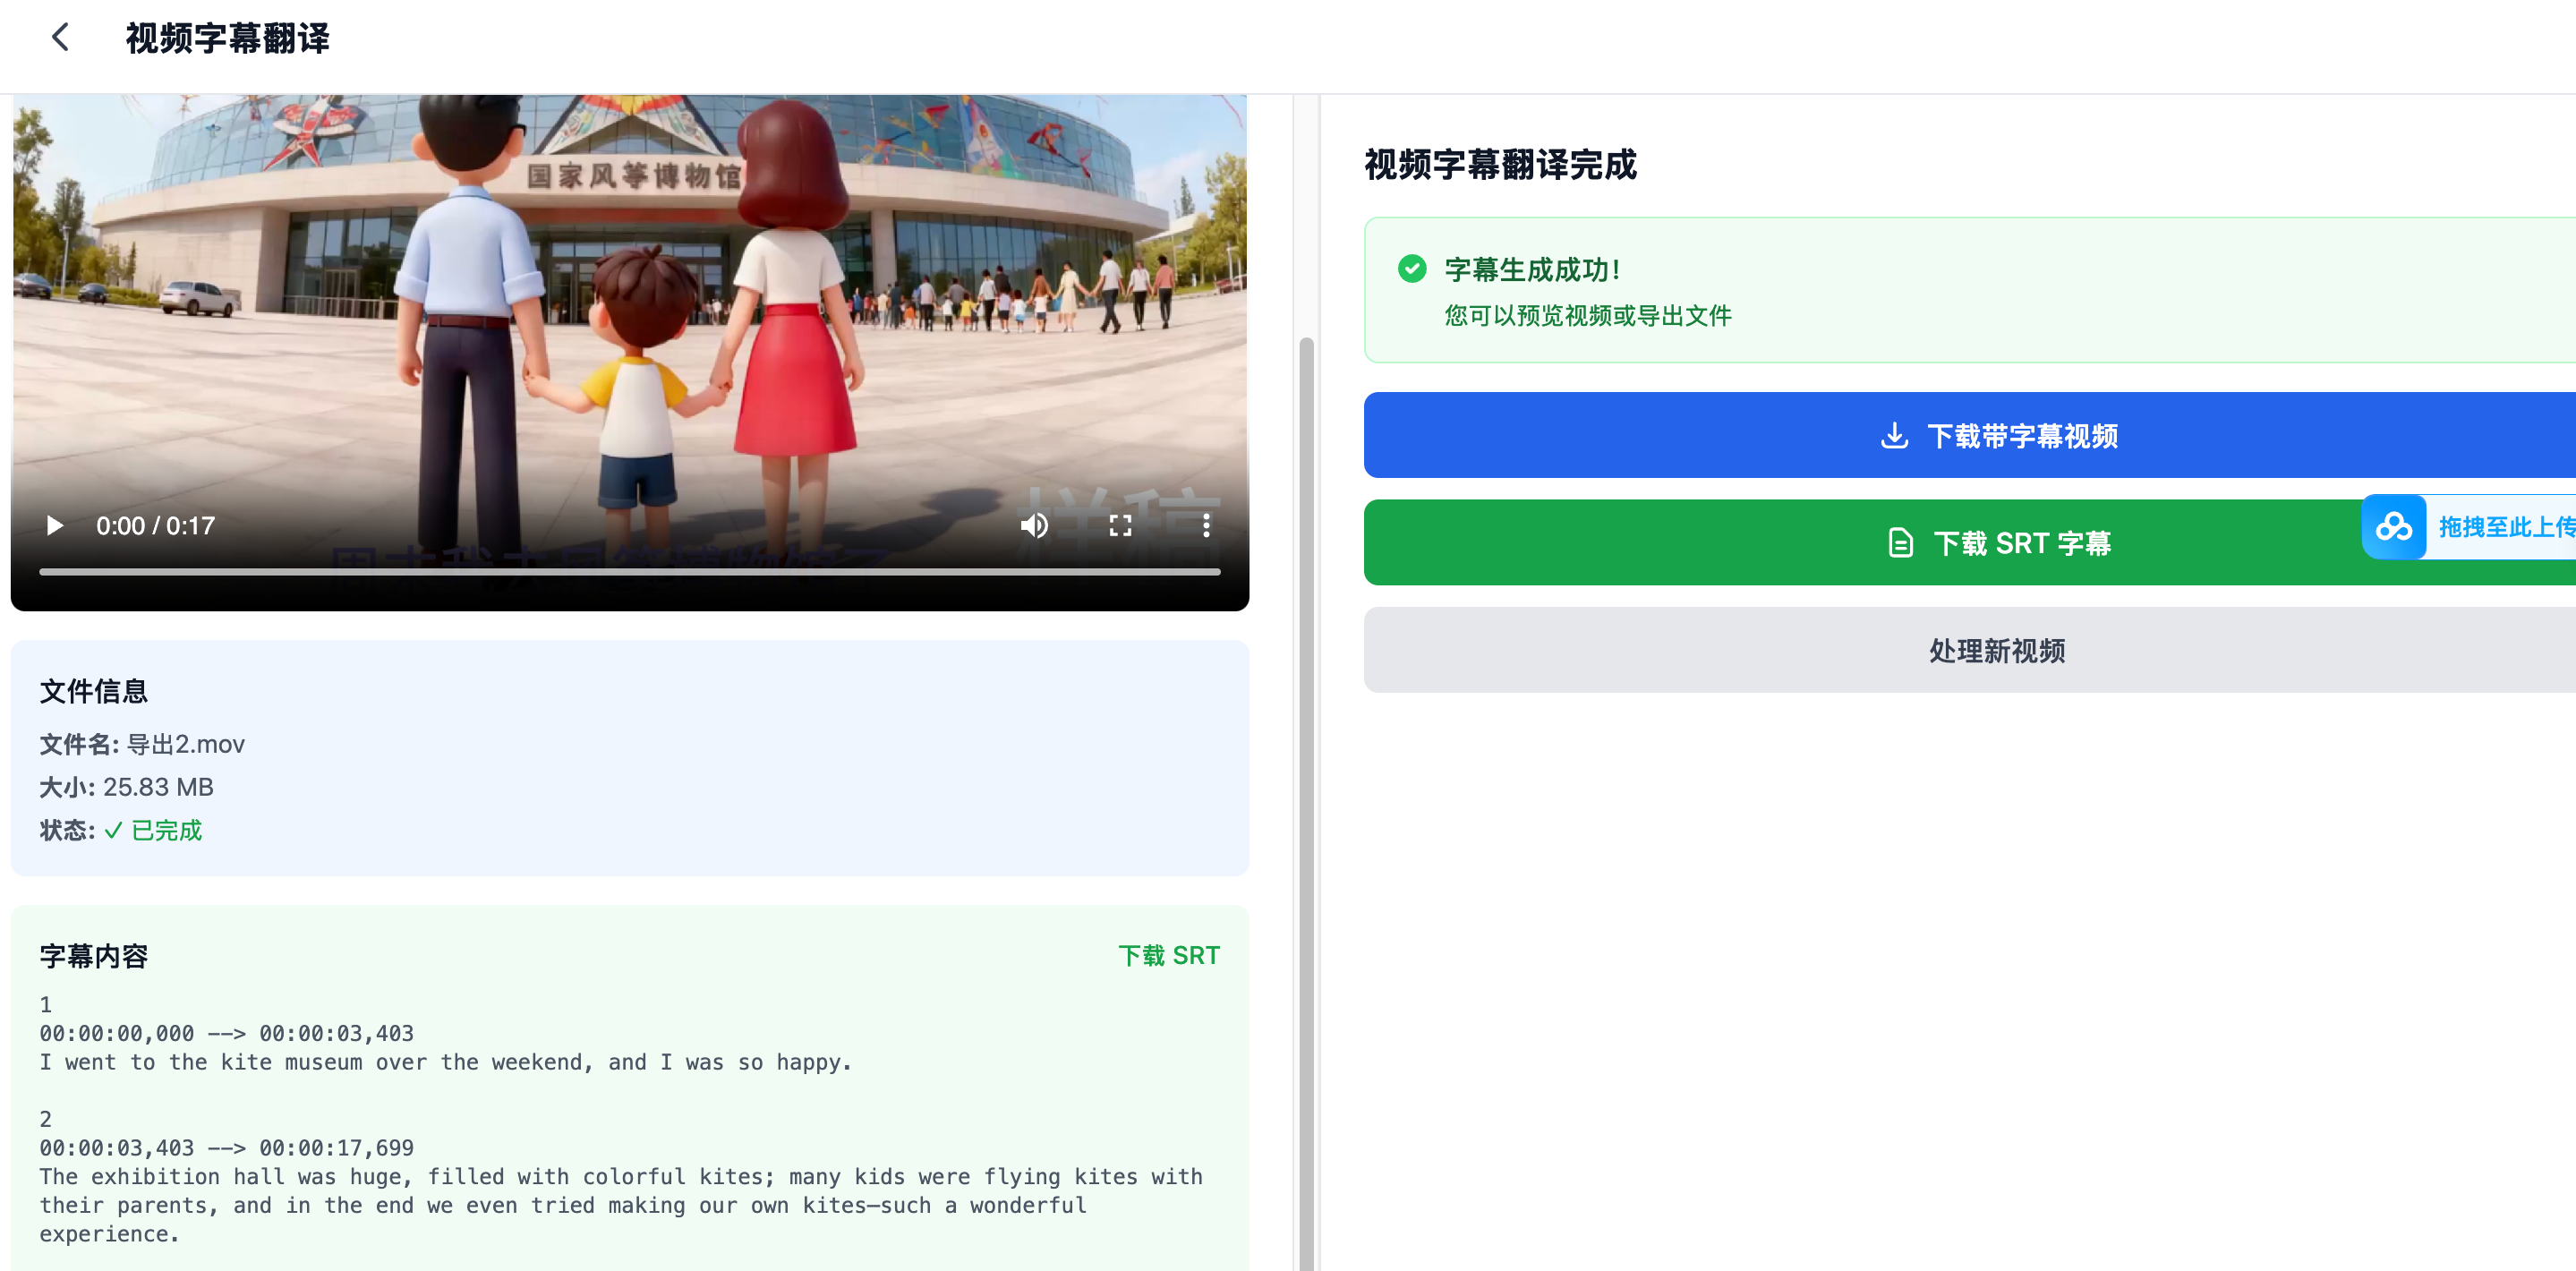Image resolution: width=2576 pixels, height=1271 pixels.
Task: Click the SRT document icon on the green button
Action: tap(1899, 542)
